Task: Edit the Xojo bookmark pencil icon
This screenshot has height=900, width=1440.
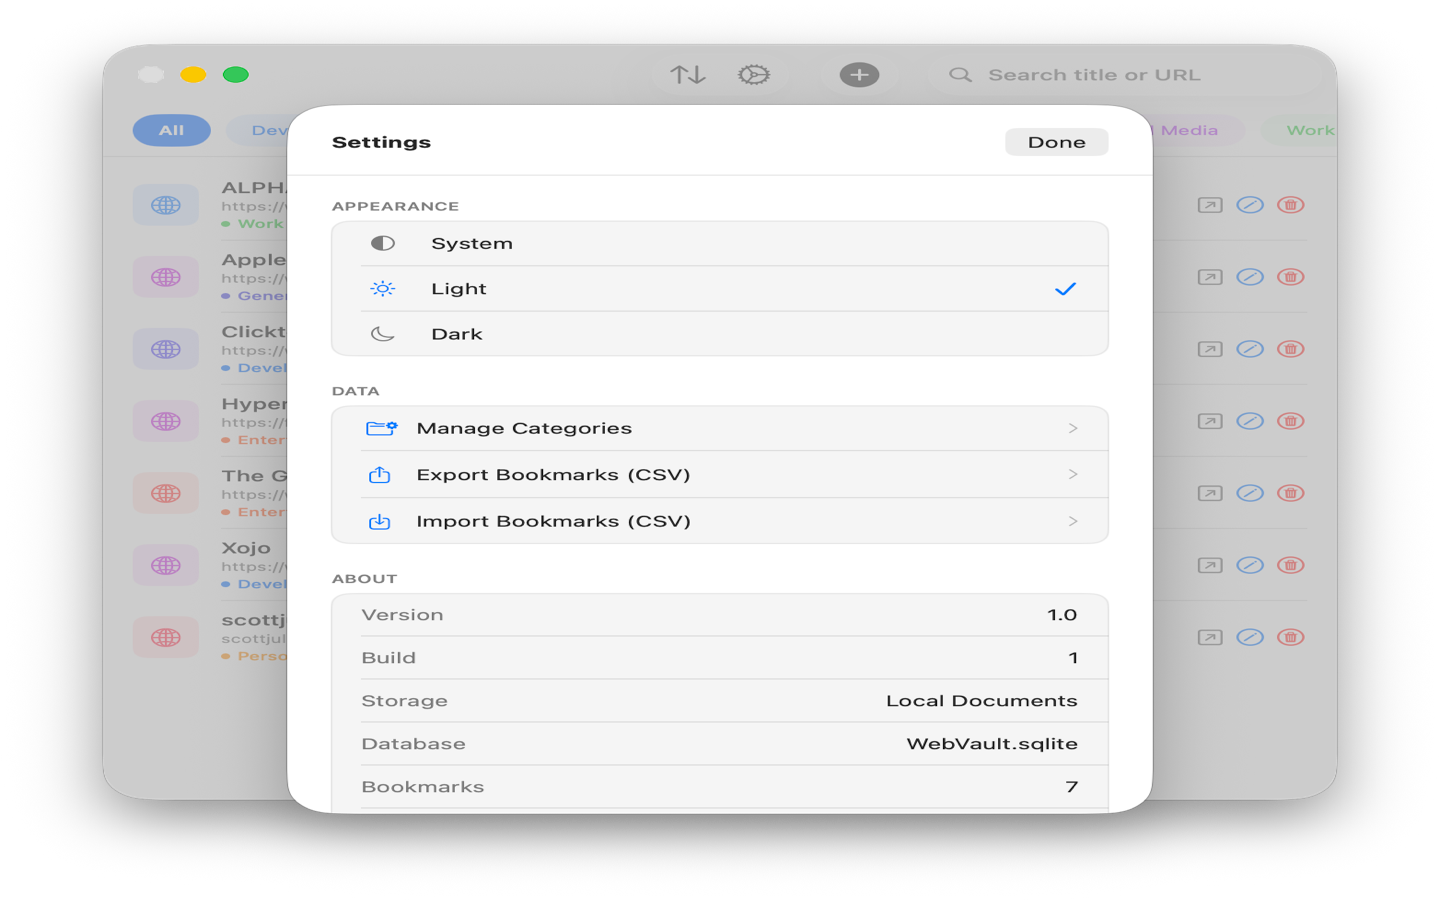Action: [1250, 565]
